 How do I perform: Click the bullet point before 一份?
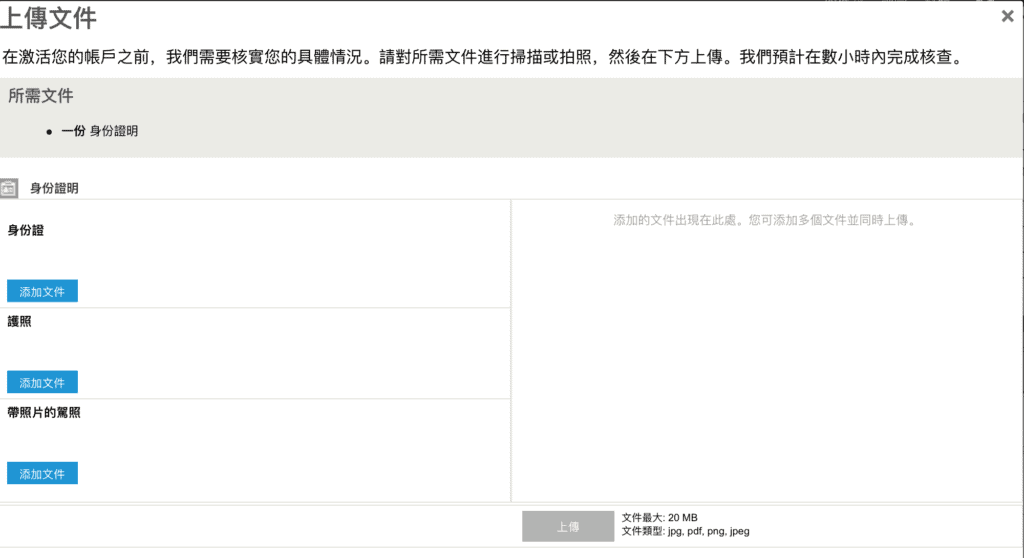coord(49,132)
